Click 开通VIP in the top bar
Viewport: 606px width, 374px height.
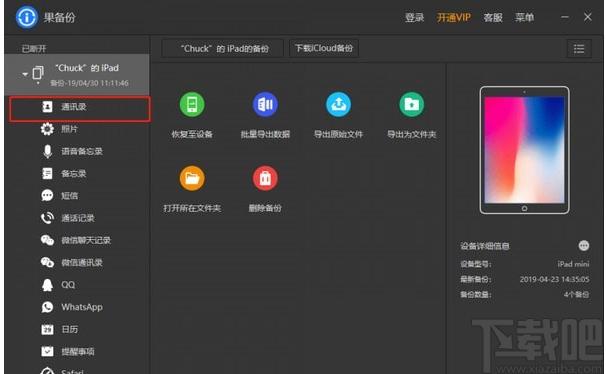(454, 18)
